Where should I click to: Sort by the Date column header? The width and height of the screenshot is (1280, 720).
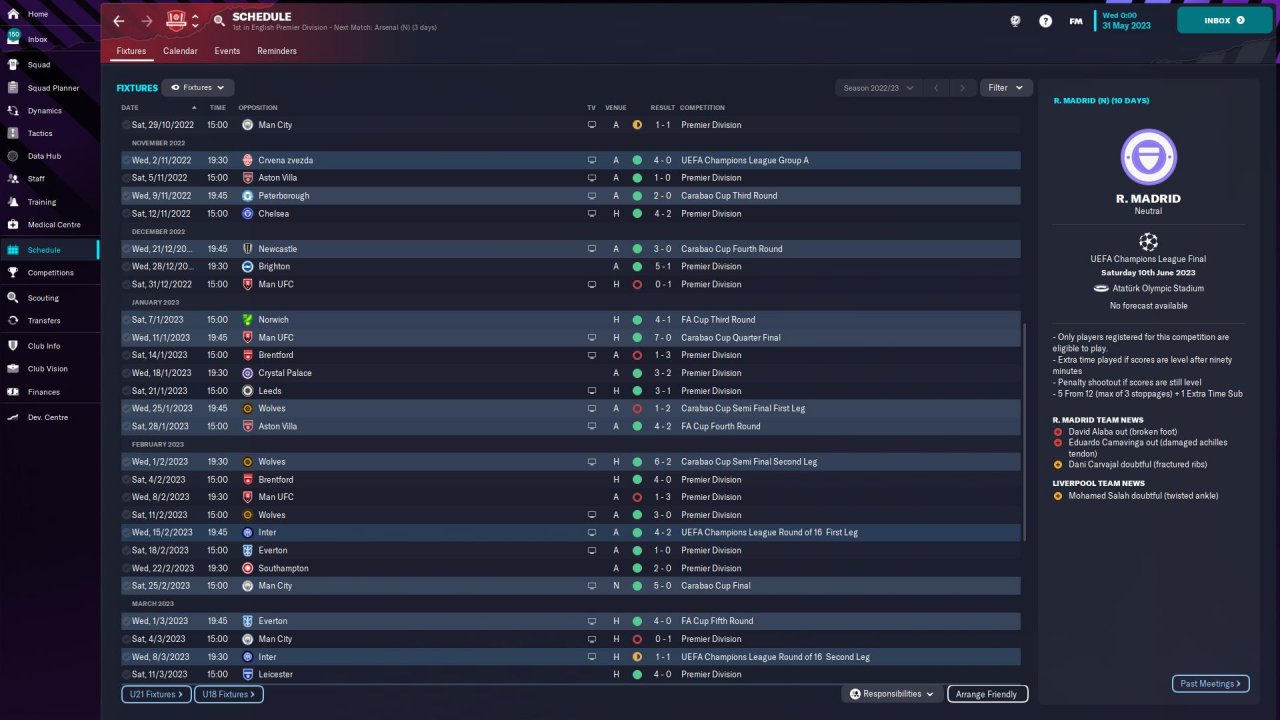[130, 108]
